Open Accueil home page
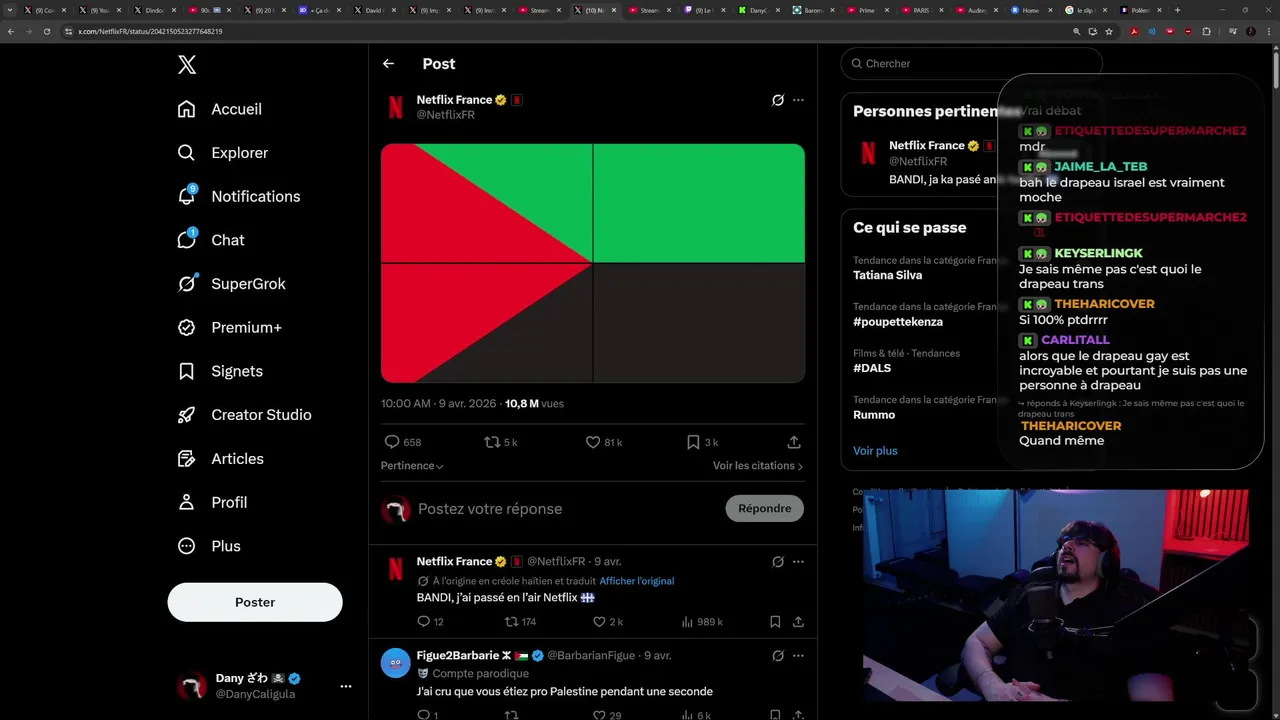The width and height of the screenshot is (1280, 720). pyautogui.click(x=220, y=109)
